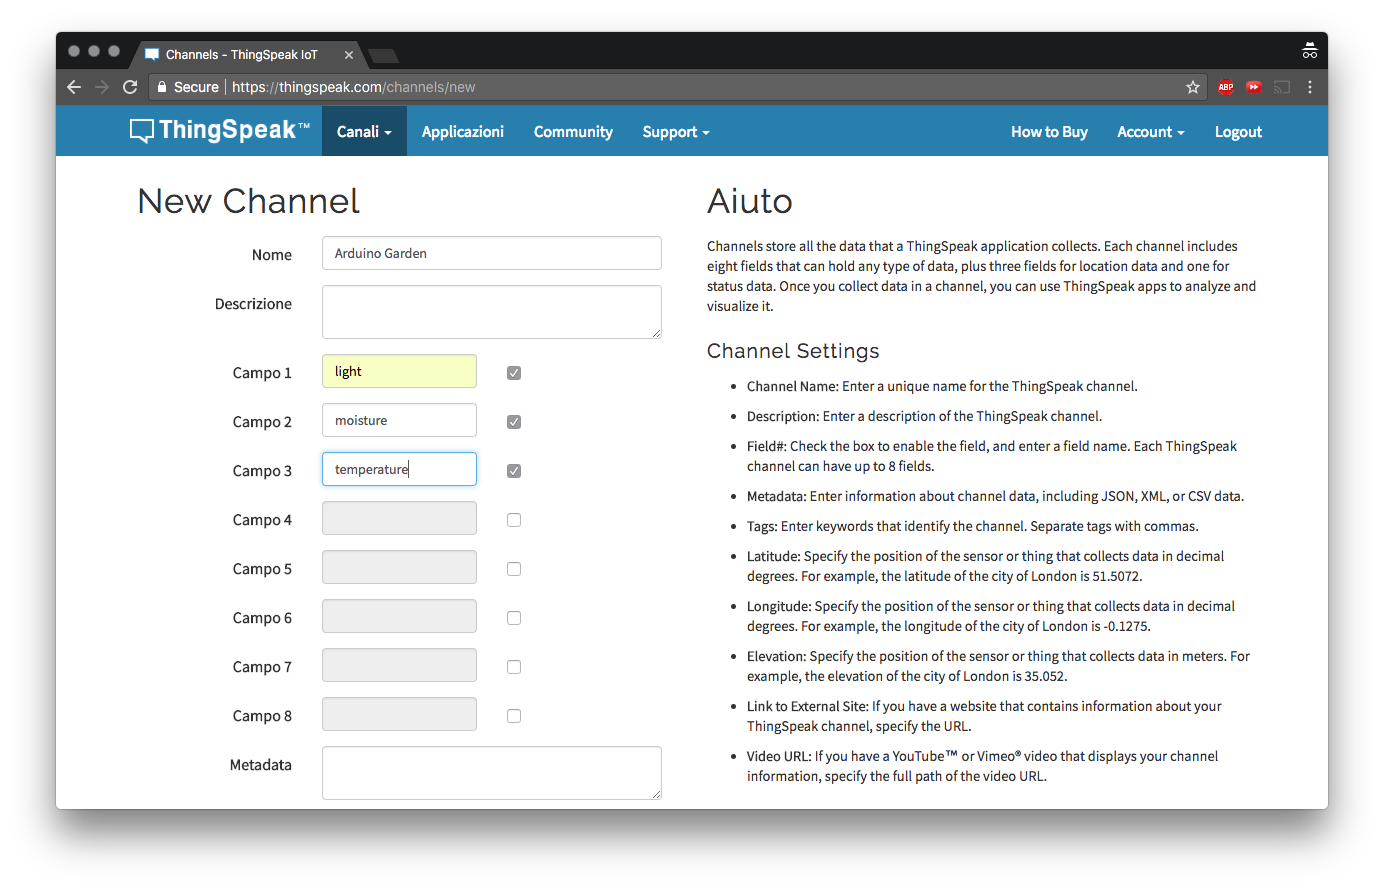This screenshot has height=889, width=1384.
Task: Open the Adblock Plus extension icon
Action: pos(1226,87)
